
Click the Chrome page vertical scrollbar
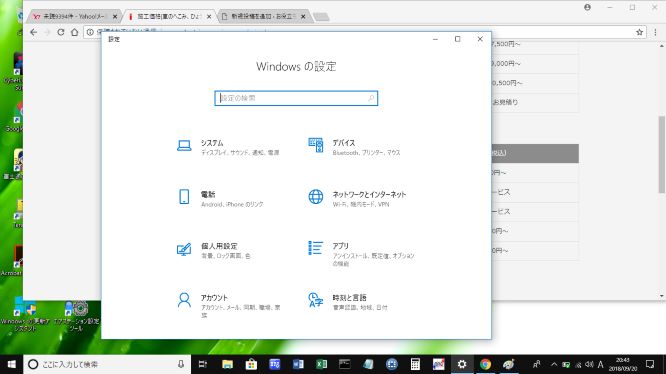[x=662, y=154]
